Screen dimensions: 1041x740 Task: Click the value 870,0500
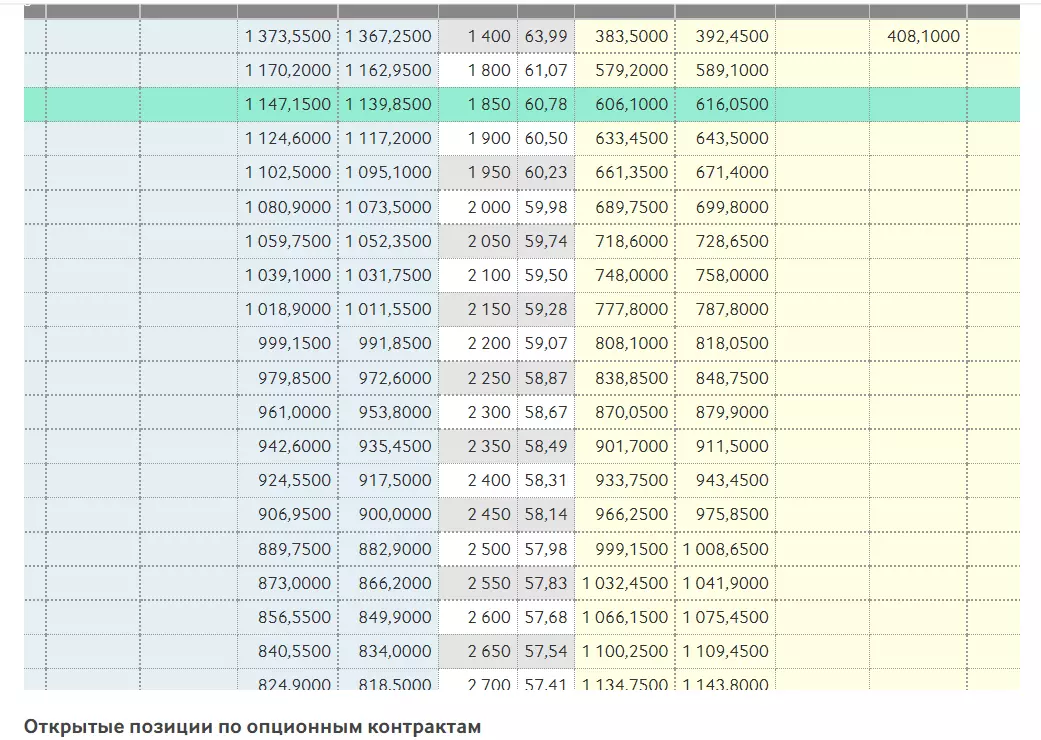click(631, 412)
